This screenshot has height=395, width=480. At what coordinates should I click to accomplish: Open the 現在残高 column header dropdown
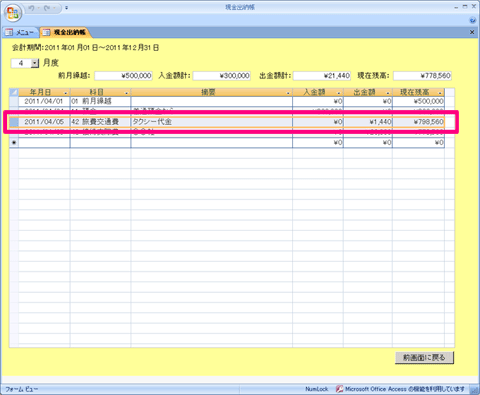point(440,93)
